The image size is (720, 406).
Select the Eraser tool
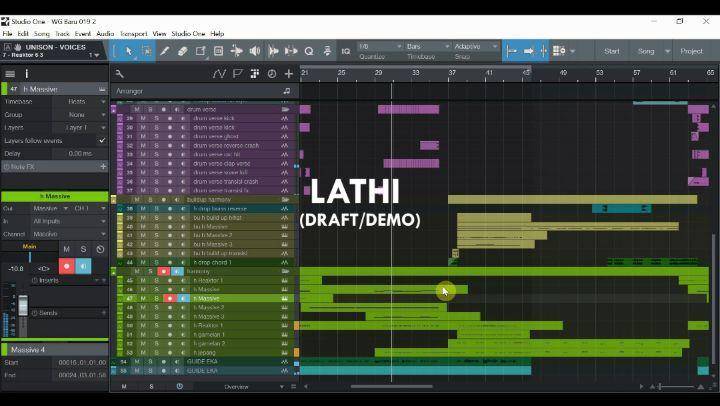[182, 51]
